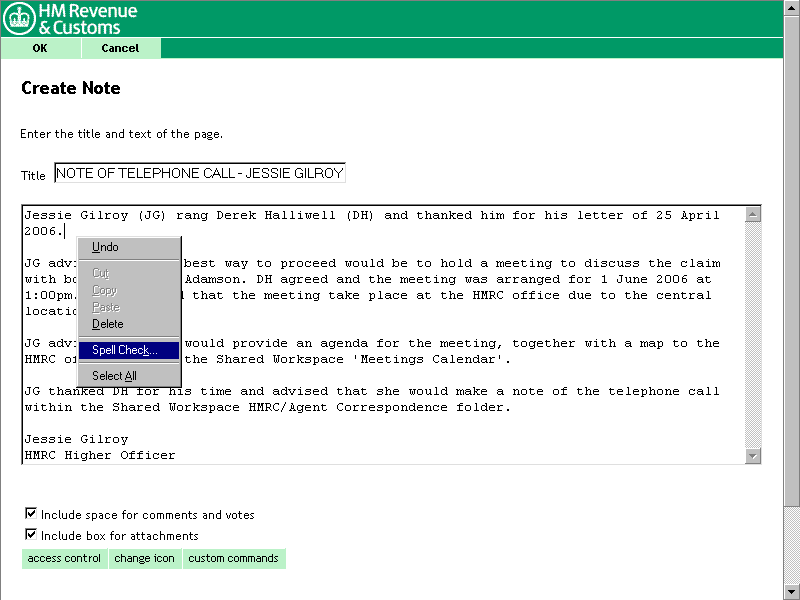800x600 pixels.
Task: Open the access control link
Action: [64, 558]
